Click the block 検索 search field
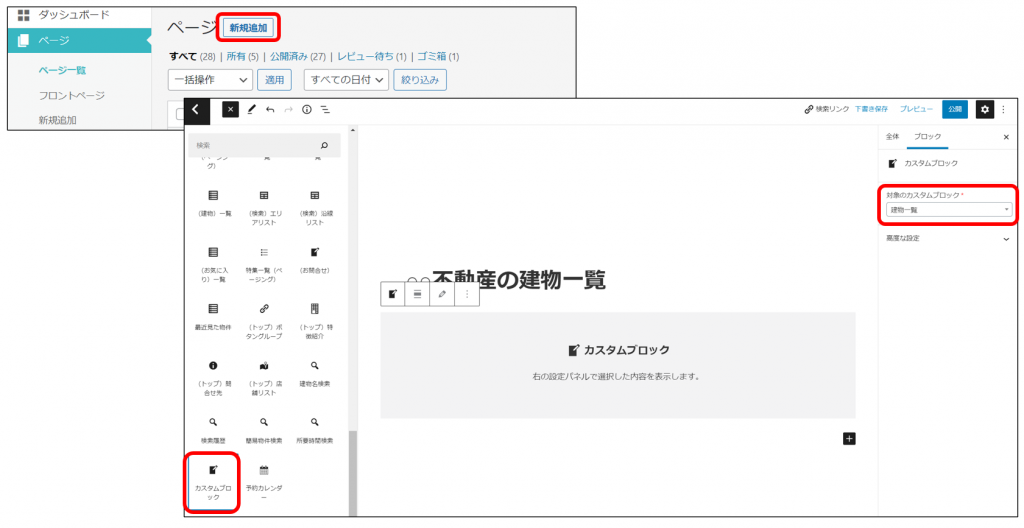The image size is (1024, 528). 255,145
